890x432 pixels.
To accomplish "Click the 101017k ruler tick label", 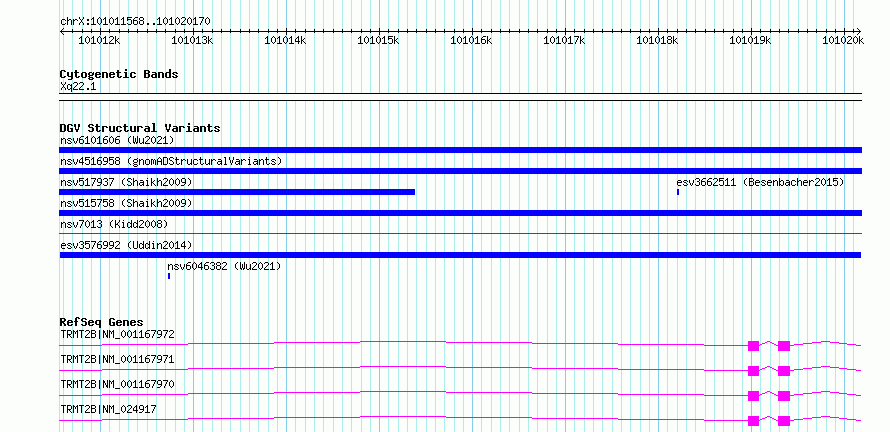I will (564, 41).
